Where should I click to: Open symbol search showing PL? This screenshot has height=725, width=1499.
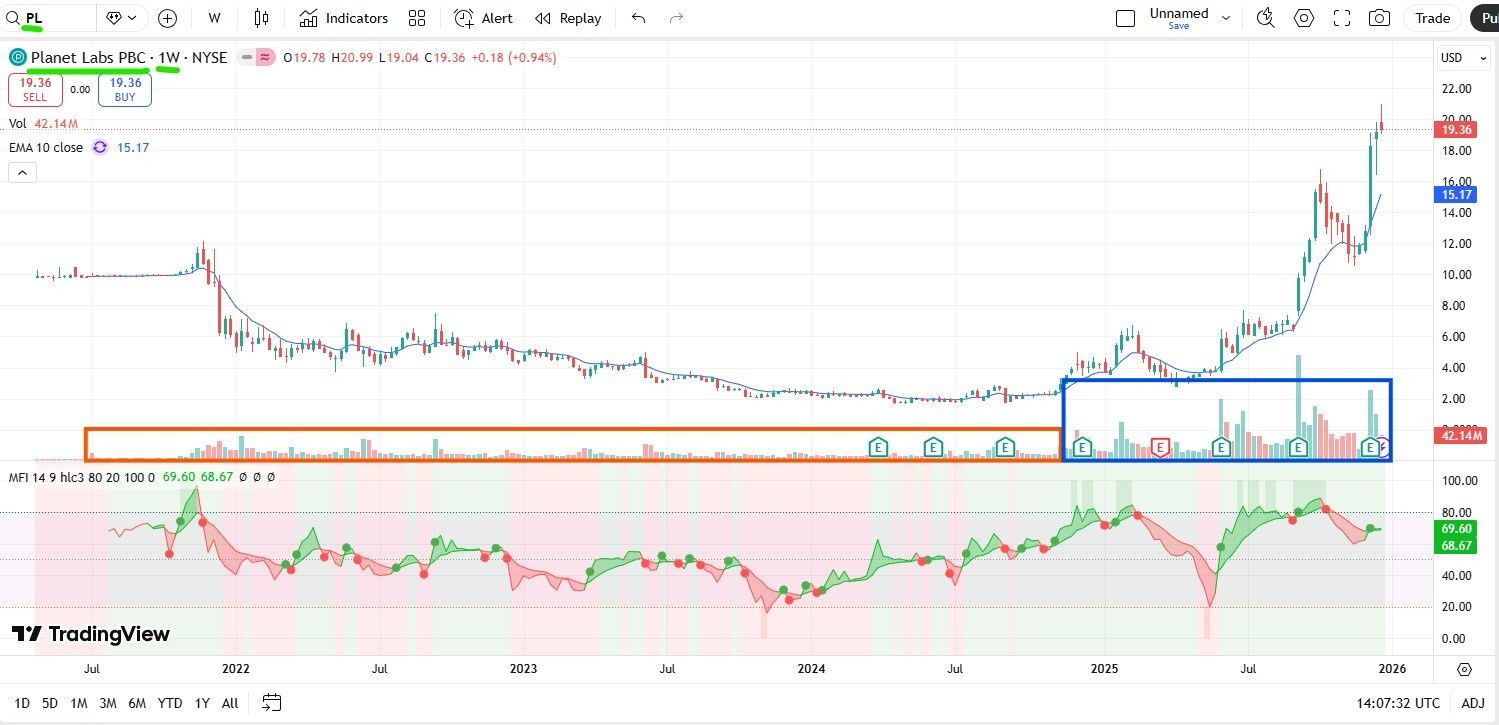(x=50, y=18)
